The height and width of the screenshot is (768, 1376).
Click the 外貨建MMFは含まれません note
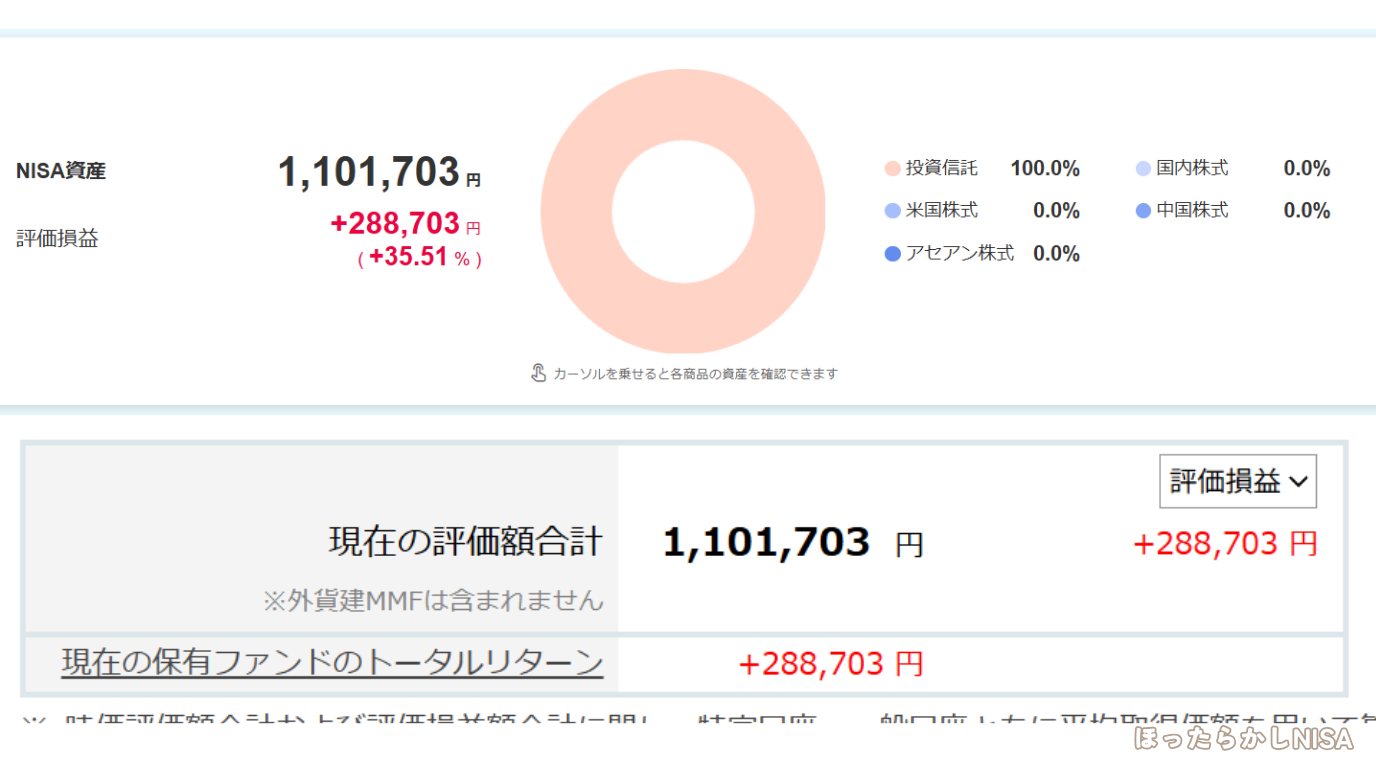tap(433, 600)
